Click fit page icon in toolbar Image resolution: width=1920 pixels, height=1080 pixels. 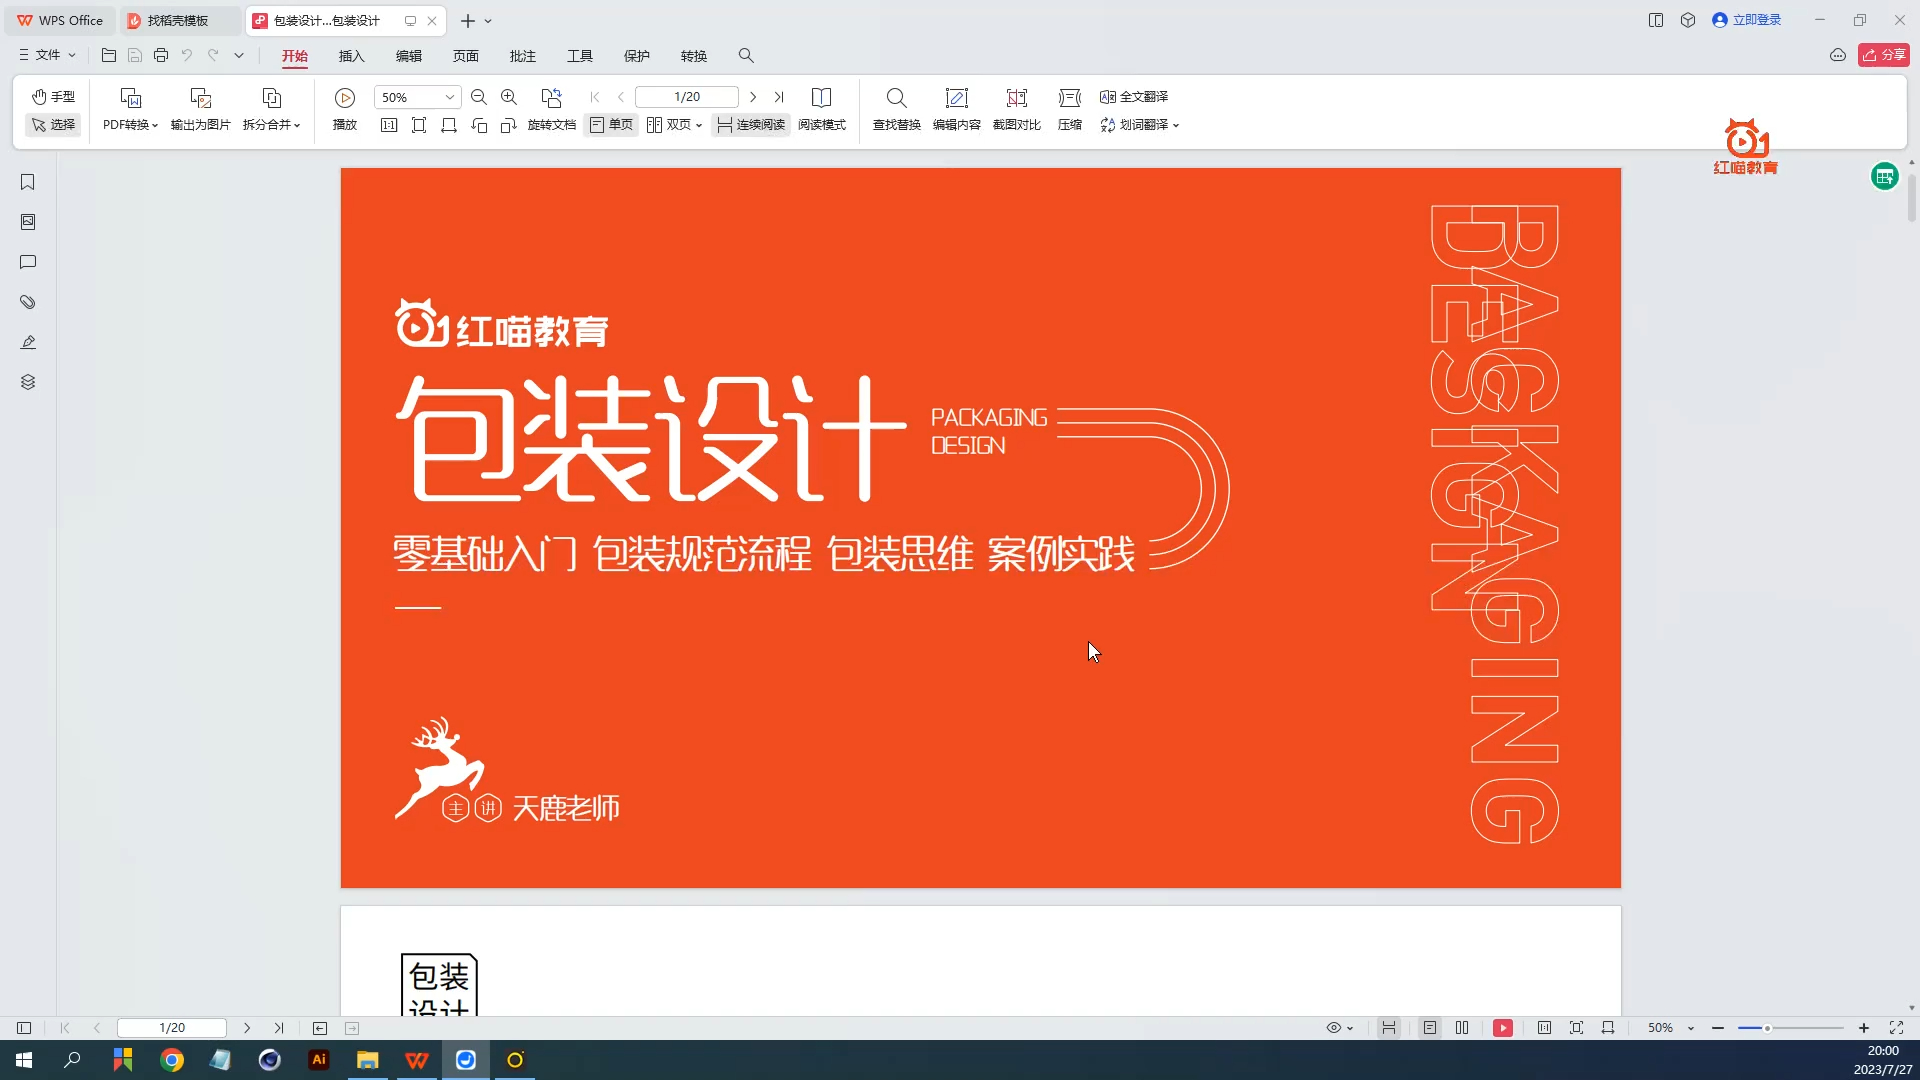click(x=419, y=125)
